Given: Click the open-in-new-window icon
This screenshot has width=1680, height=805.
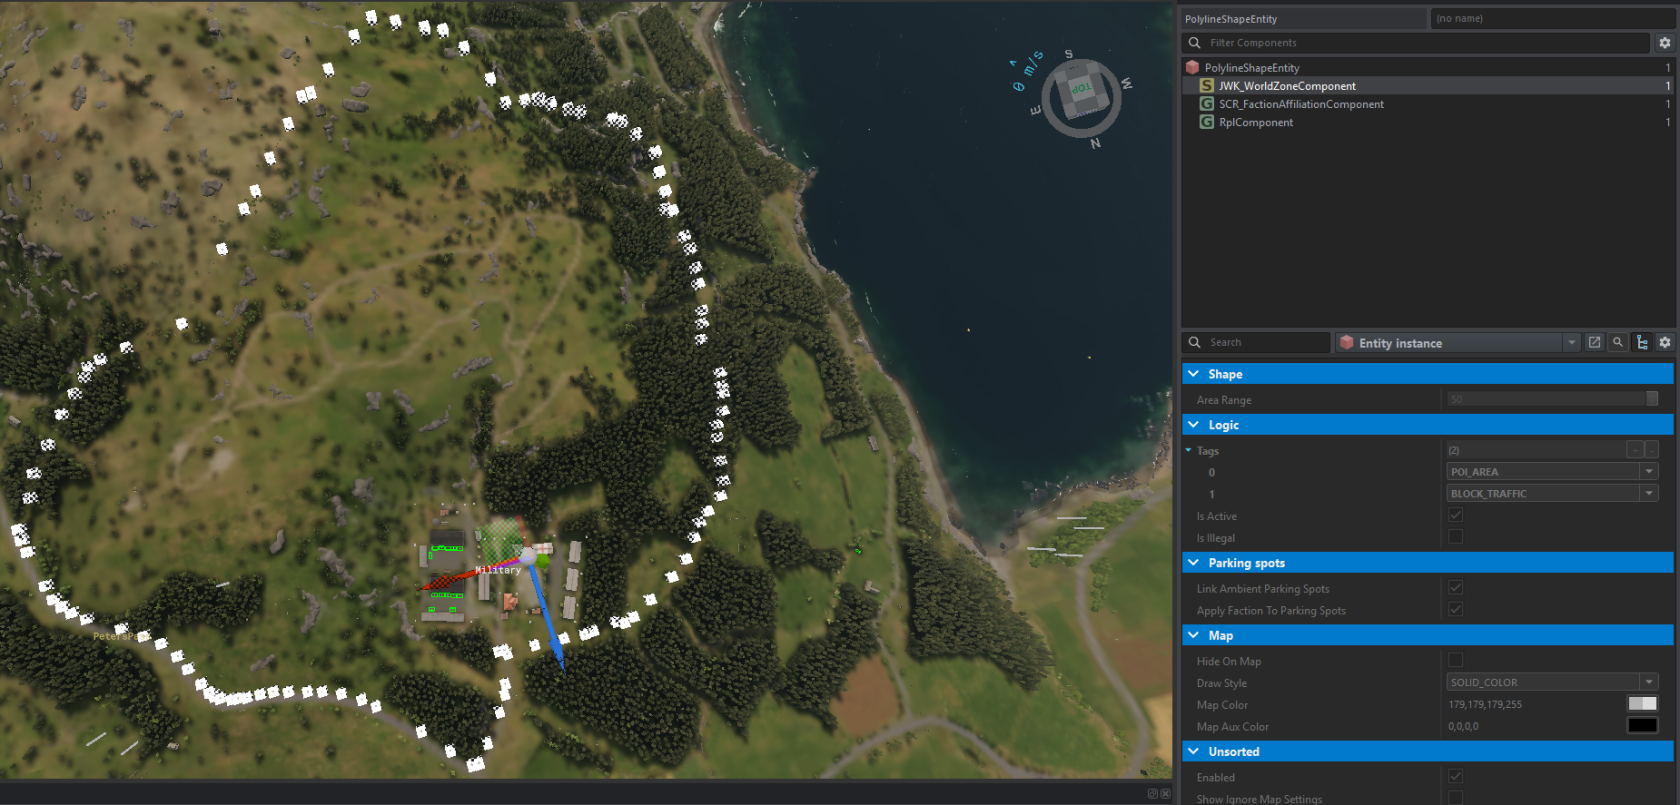Looking at the screenshot, I should coord(1595,342).
